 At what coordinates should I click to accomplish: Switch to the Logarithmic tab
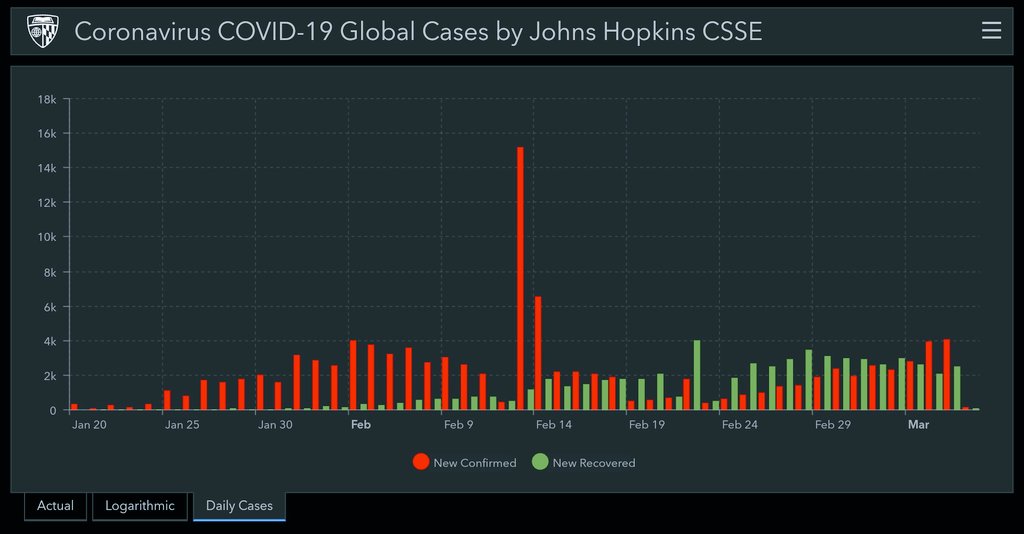pyautogui.click(x=140, y=506)
